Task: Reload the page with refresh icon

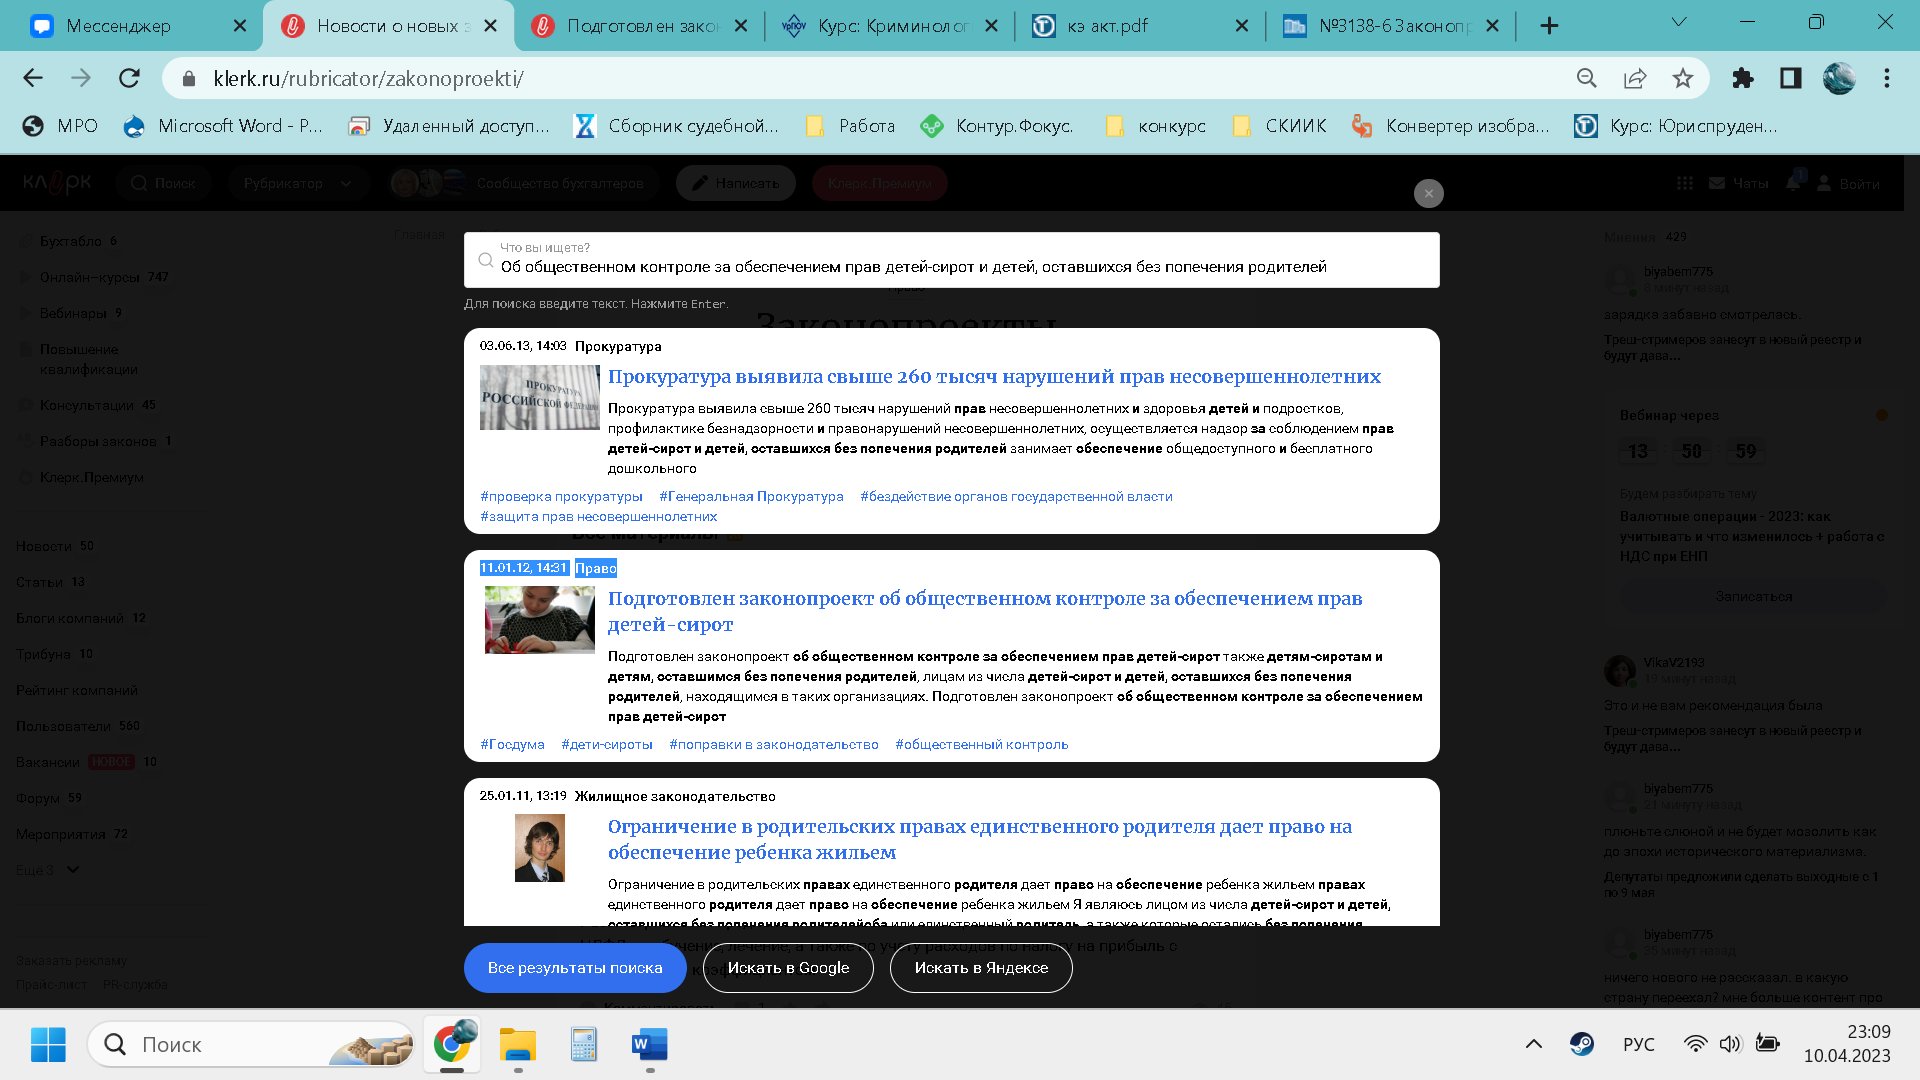Action: (129, 78)
